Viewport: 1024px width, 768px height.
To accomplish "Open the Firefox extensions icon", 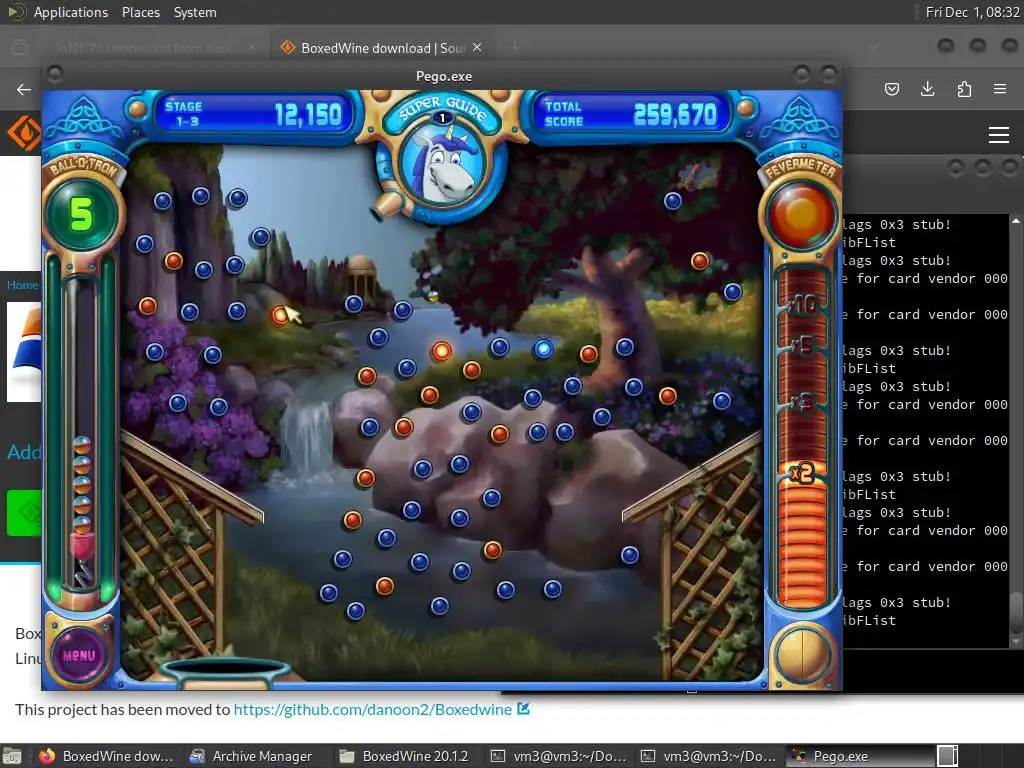I will pos(964,89).
